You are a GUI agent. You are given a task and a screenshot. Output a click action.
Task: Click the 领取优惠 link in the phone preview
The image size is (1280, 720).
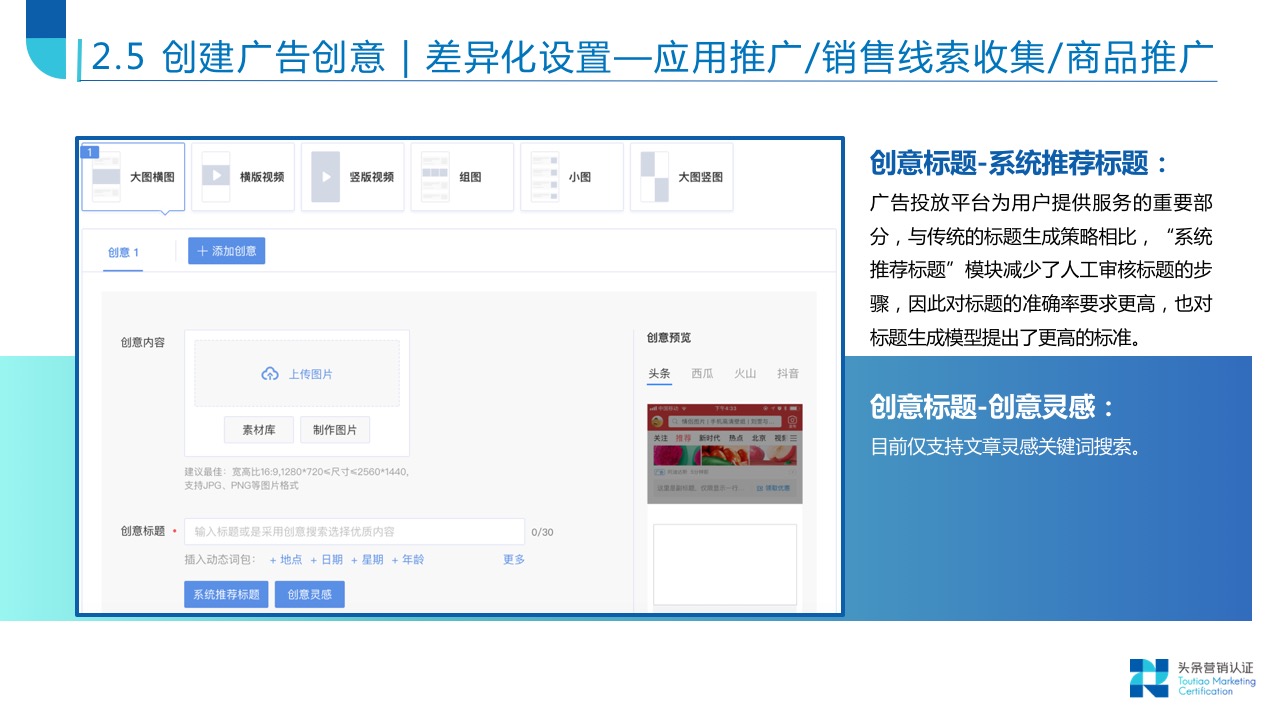pyautogui.click(x=773, y=488)
